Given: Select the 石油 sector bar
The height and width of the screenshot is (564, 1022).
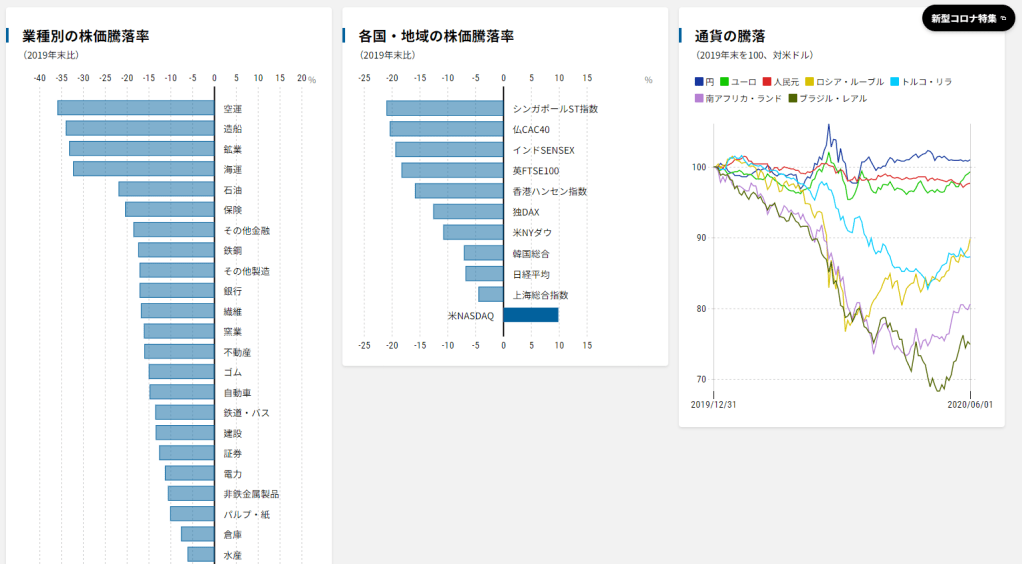Looking at the screenshot, I should coord(166,189).
